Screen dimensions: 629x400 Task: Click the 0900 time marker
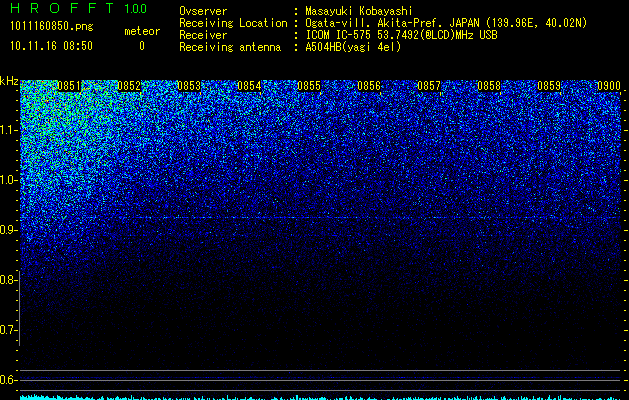coord(609,86)
